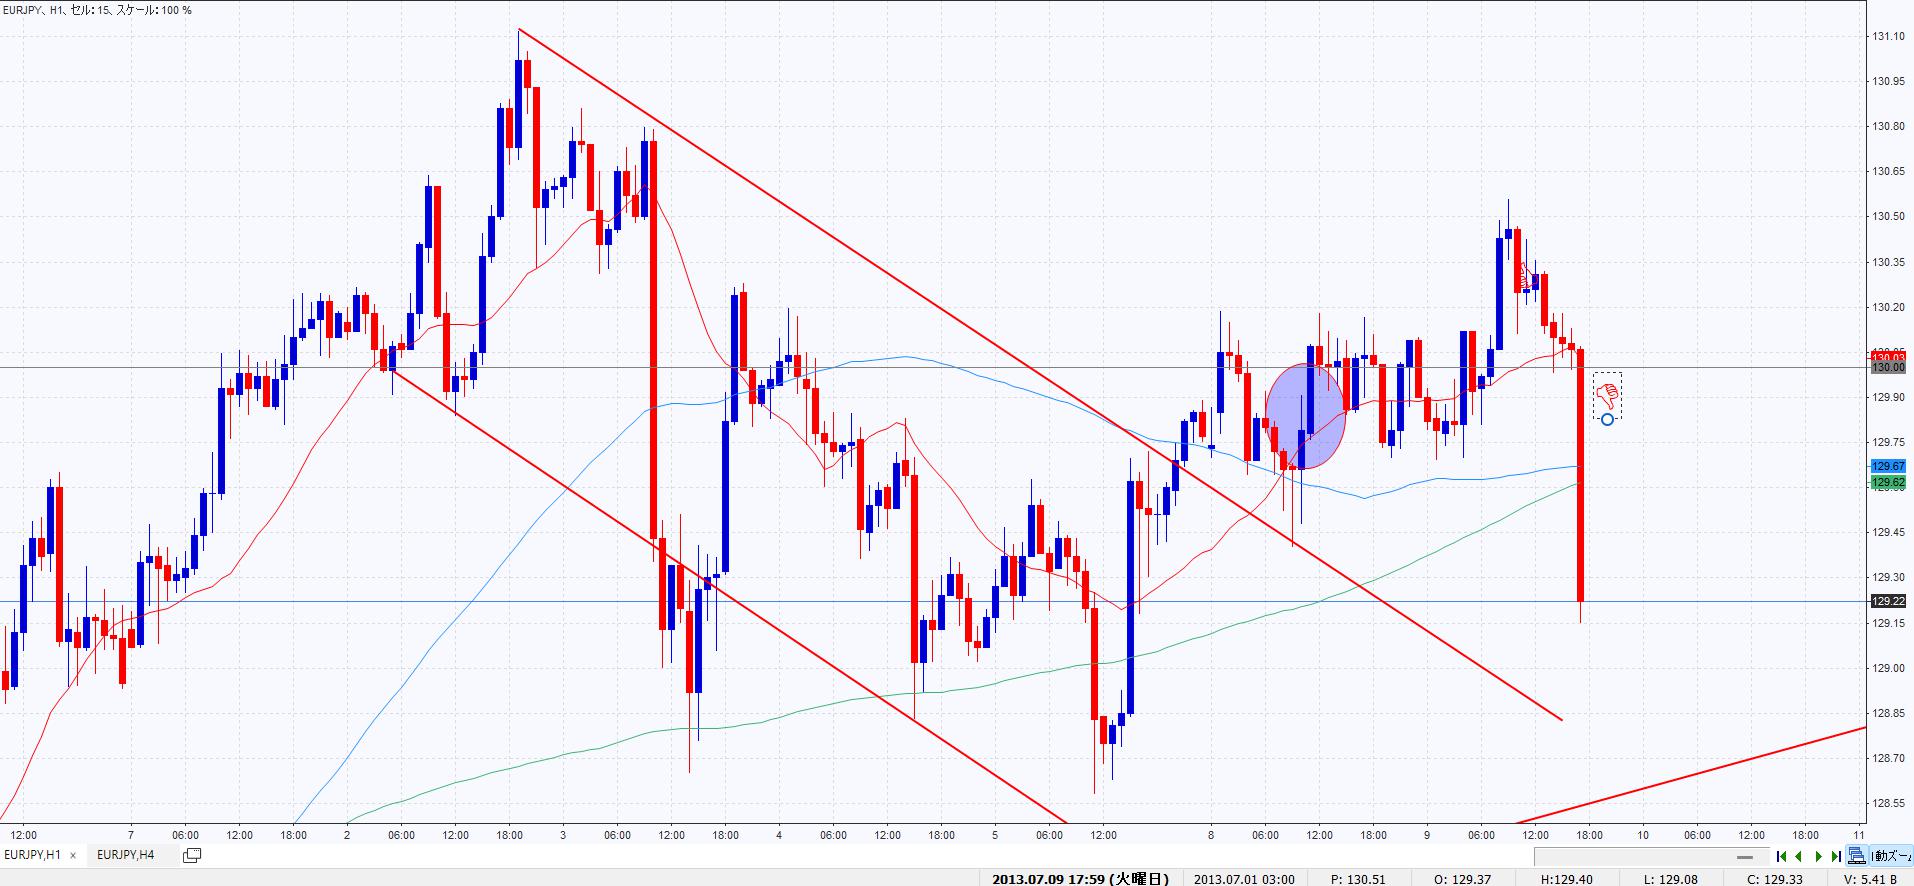The width and height of the screenshot is (1914, 886).
Task: Click the blue circle handle below thumbs-down marker
Action: point(1607,419)
